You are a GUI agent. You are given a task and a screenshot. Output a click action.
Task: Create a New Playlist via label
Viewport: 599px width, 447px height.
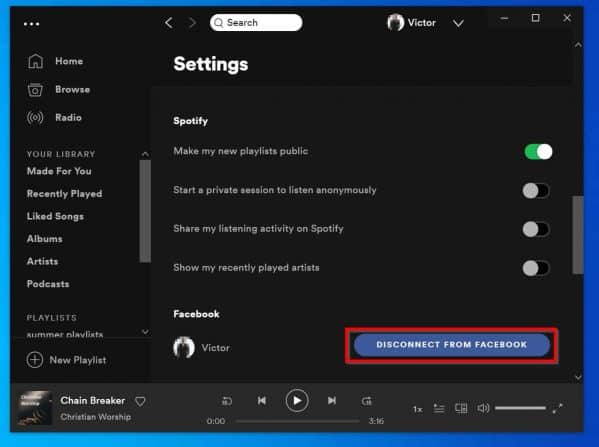[x=78, y=360]
